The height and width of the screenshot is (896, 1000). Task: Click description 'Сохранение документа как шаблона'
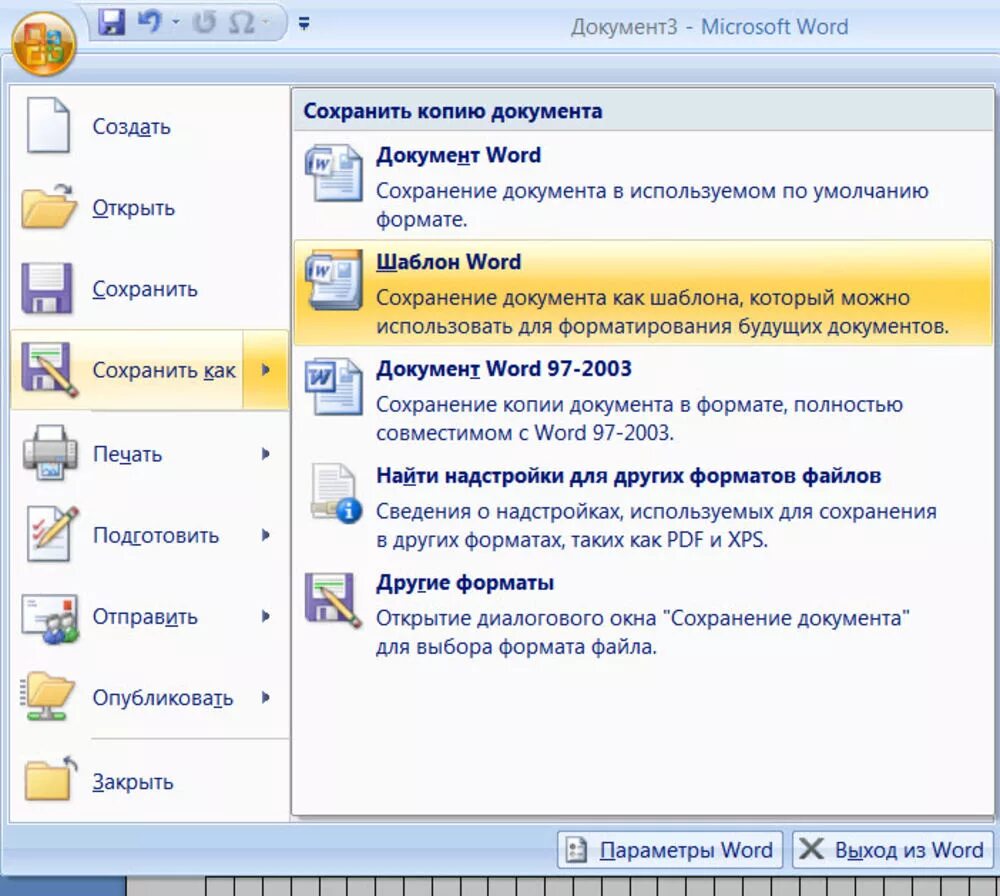tap(662, 312)
